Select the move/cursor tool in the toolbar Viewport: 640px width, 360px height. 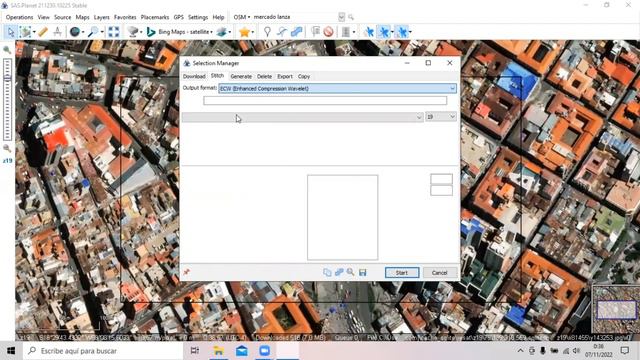pos(11,32)
